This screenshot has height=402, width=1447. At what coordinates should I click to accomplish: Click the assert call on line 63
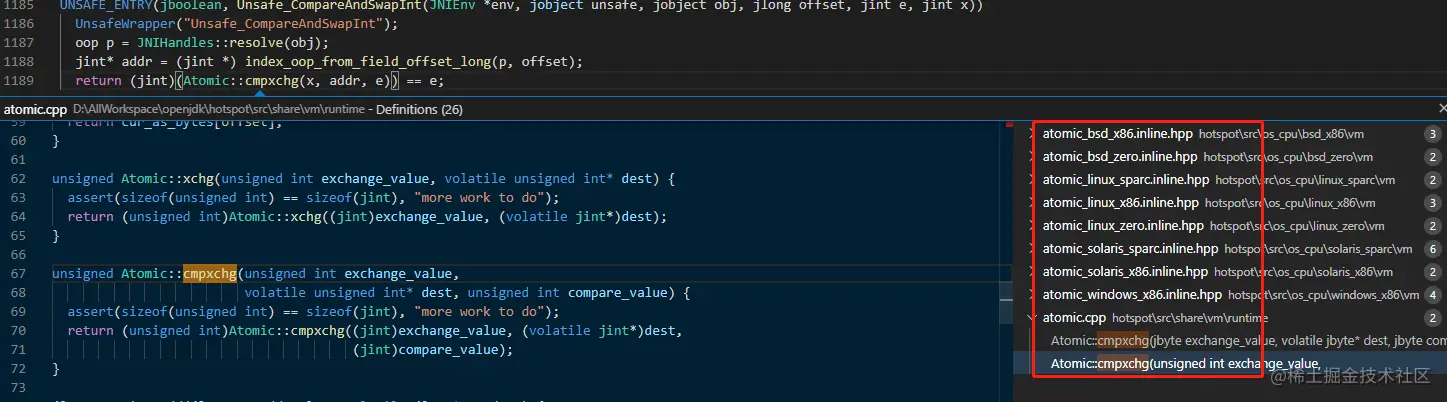pos(90,197)
